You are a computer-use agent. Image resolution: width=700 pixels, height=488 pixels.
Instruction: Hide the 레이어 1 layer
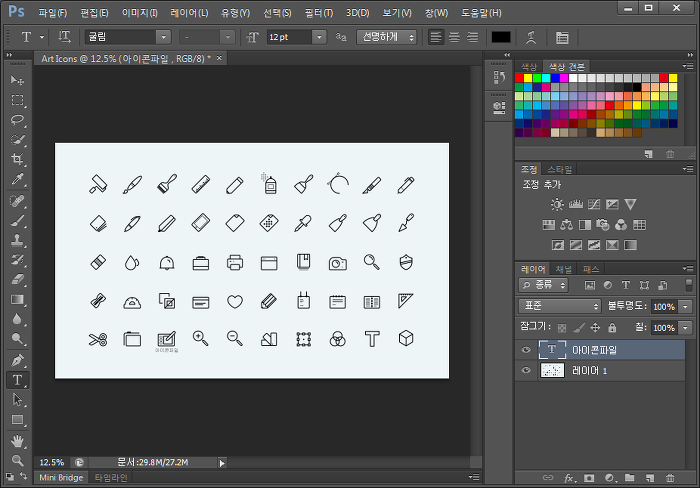[x=526, y=370]
